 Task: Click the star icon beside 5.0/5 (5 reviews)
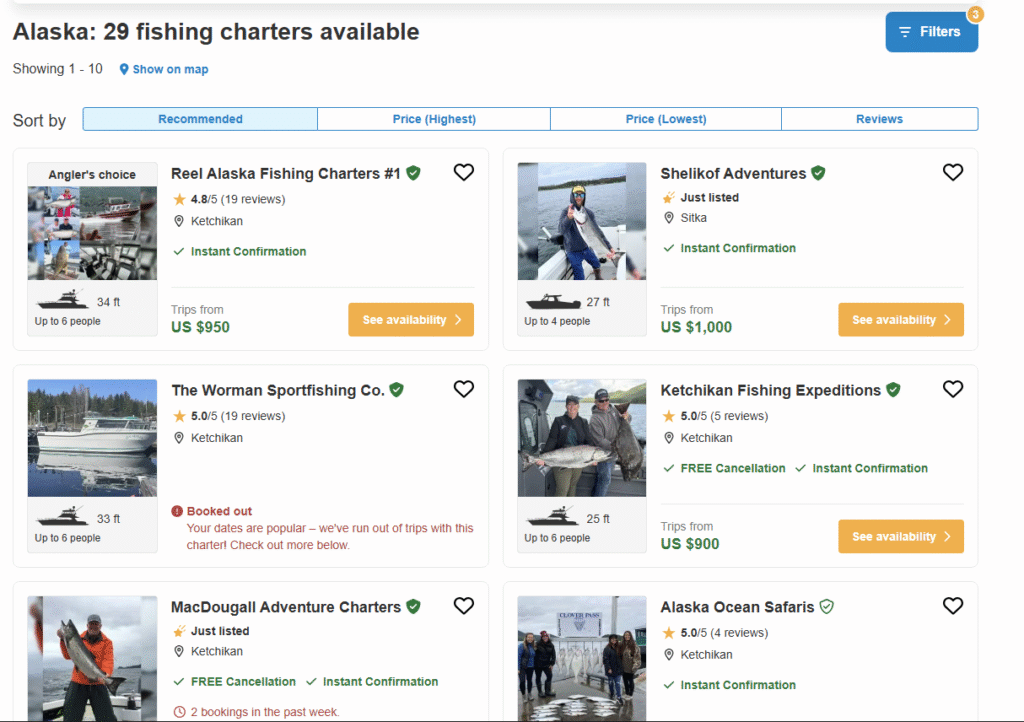[x=668, y=416]
